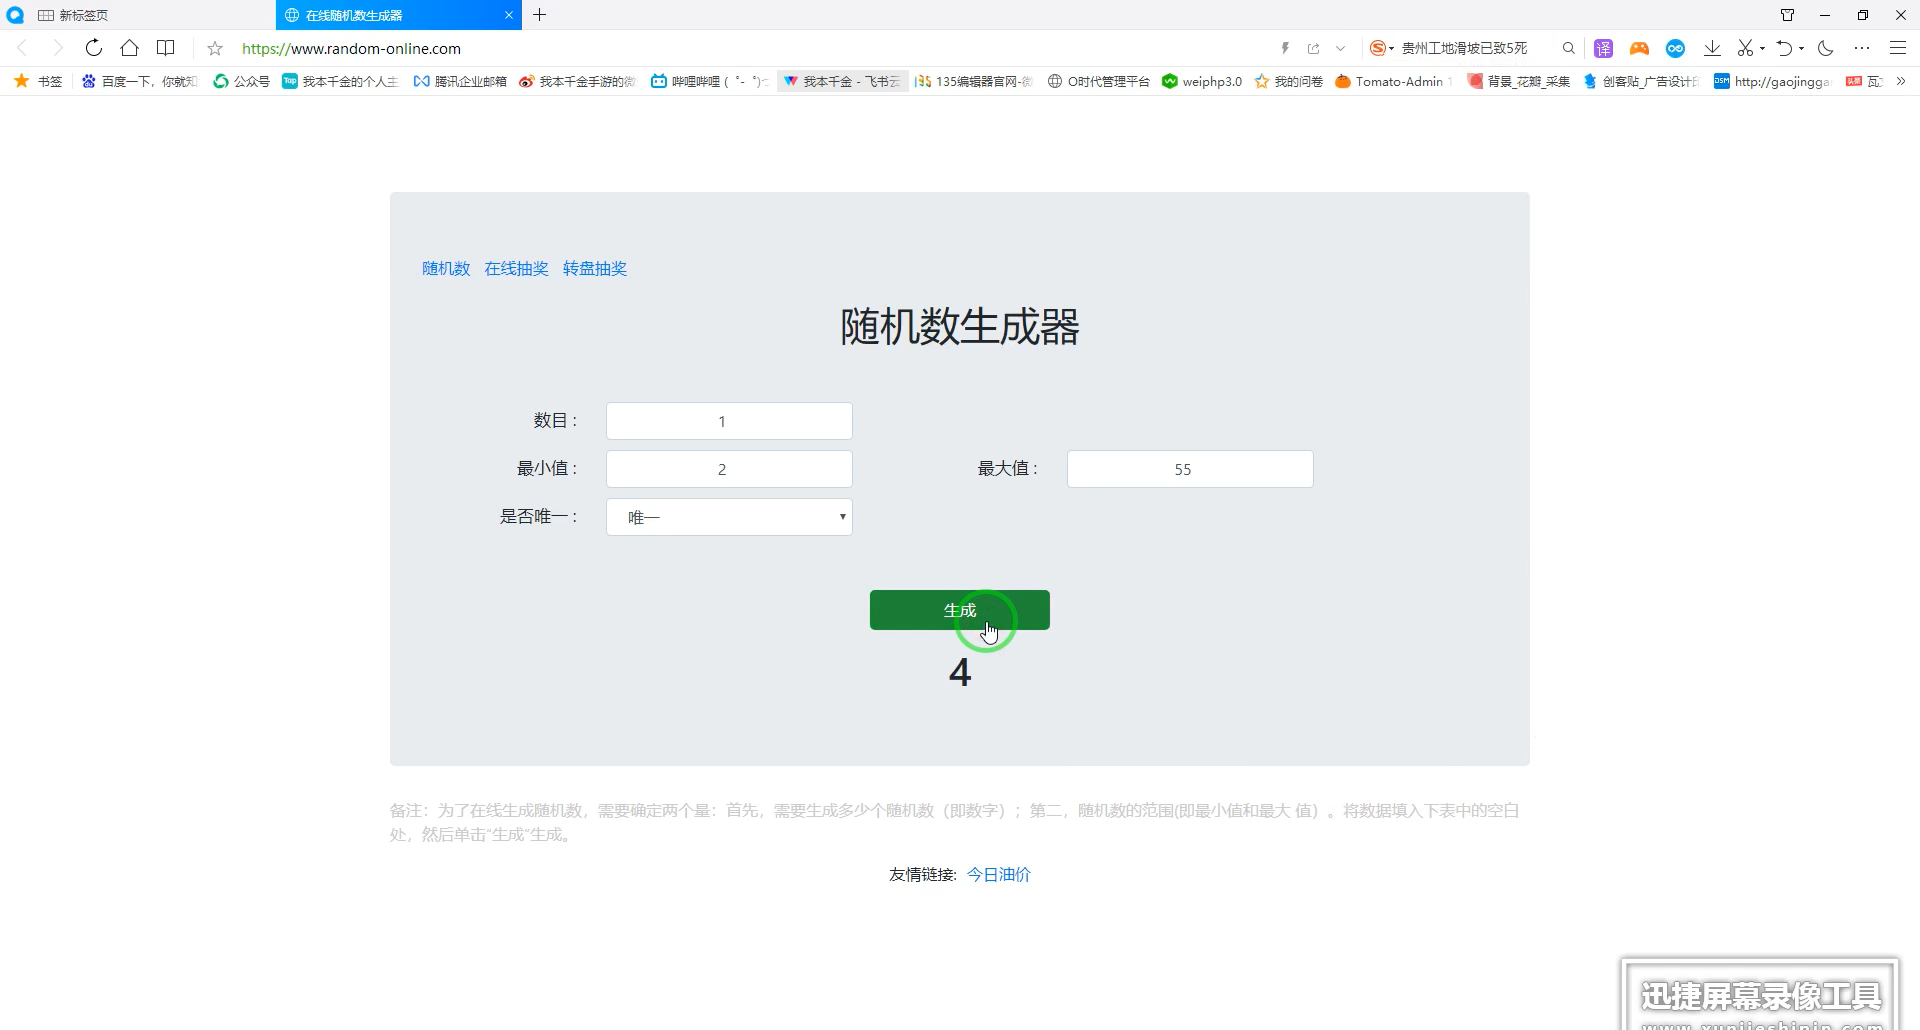
Task: Open the downloads arrow icon
Action: tap(1712, 48)
